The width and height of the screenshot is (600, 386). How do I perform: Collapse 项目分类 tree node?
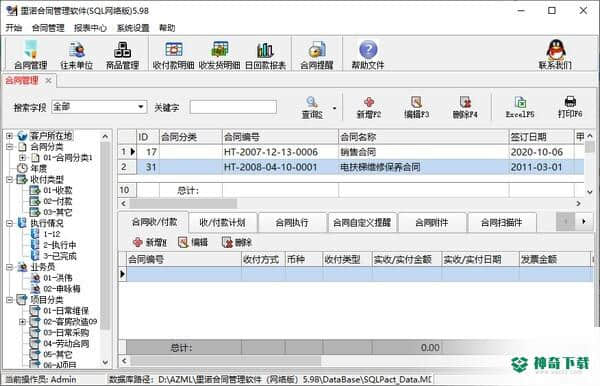click(10, 300)
